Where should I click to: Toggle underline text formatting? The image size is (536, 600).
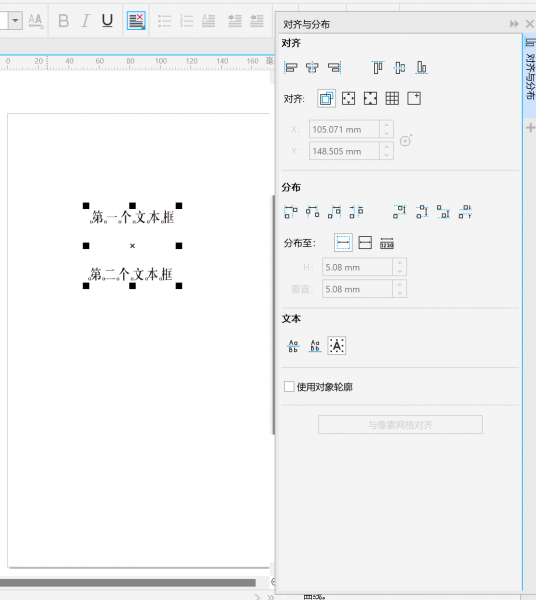(107, 20)
